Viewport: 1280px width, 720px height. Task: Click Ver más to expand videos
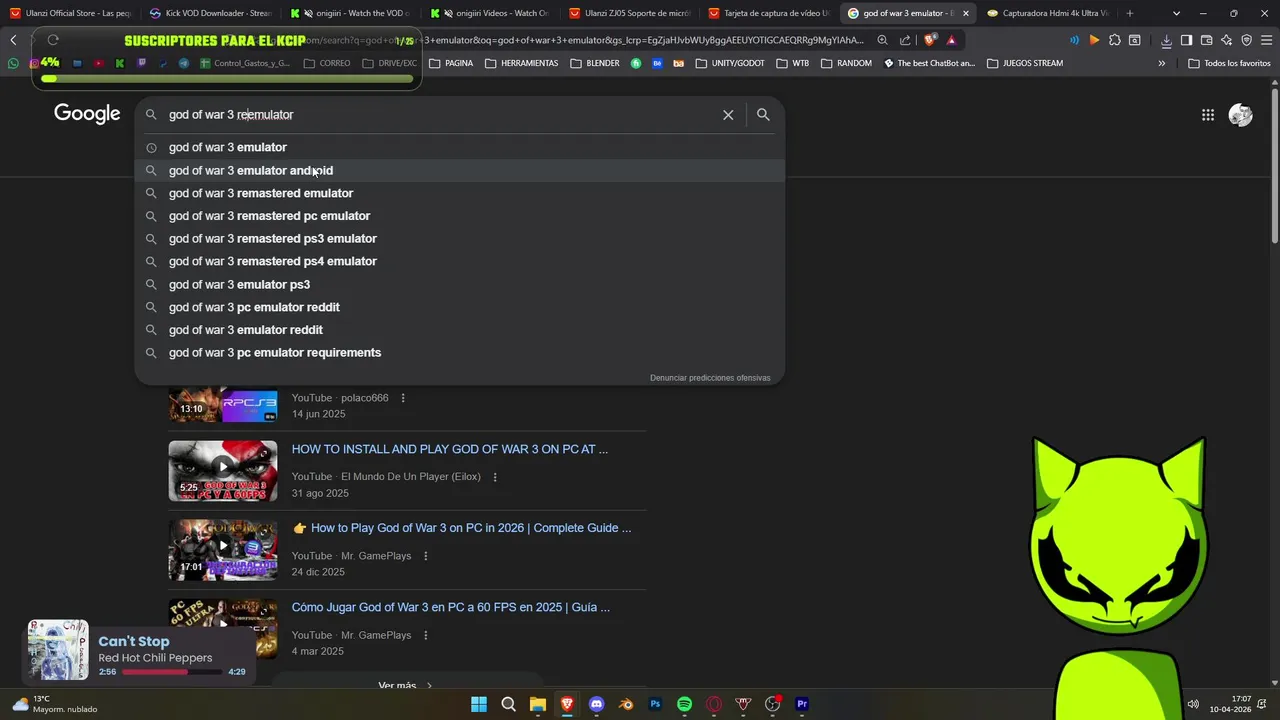(406, 685)
